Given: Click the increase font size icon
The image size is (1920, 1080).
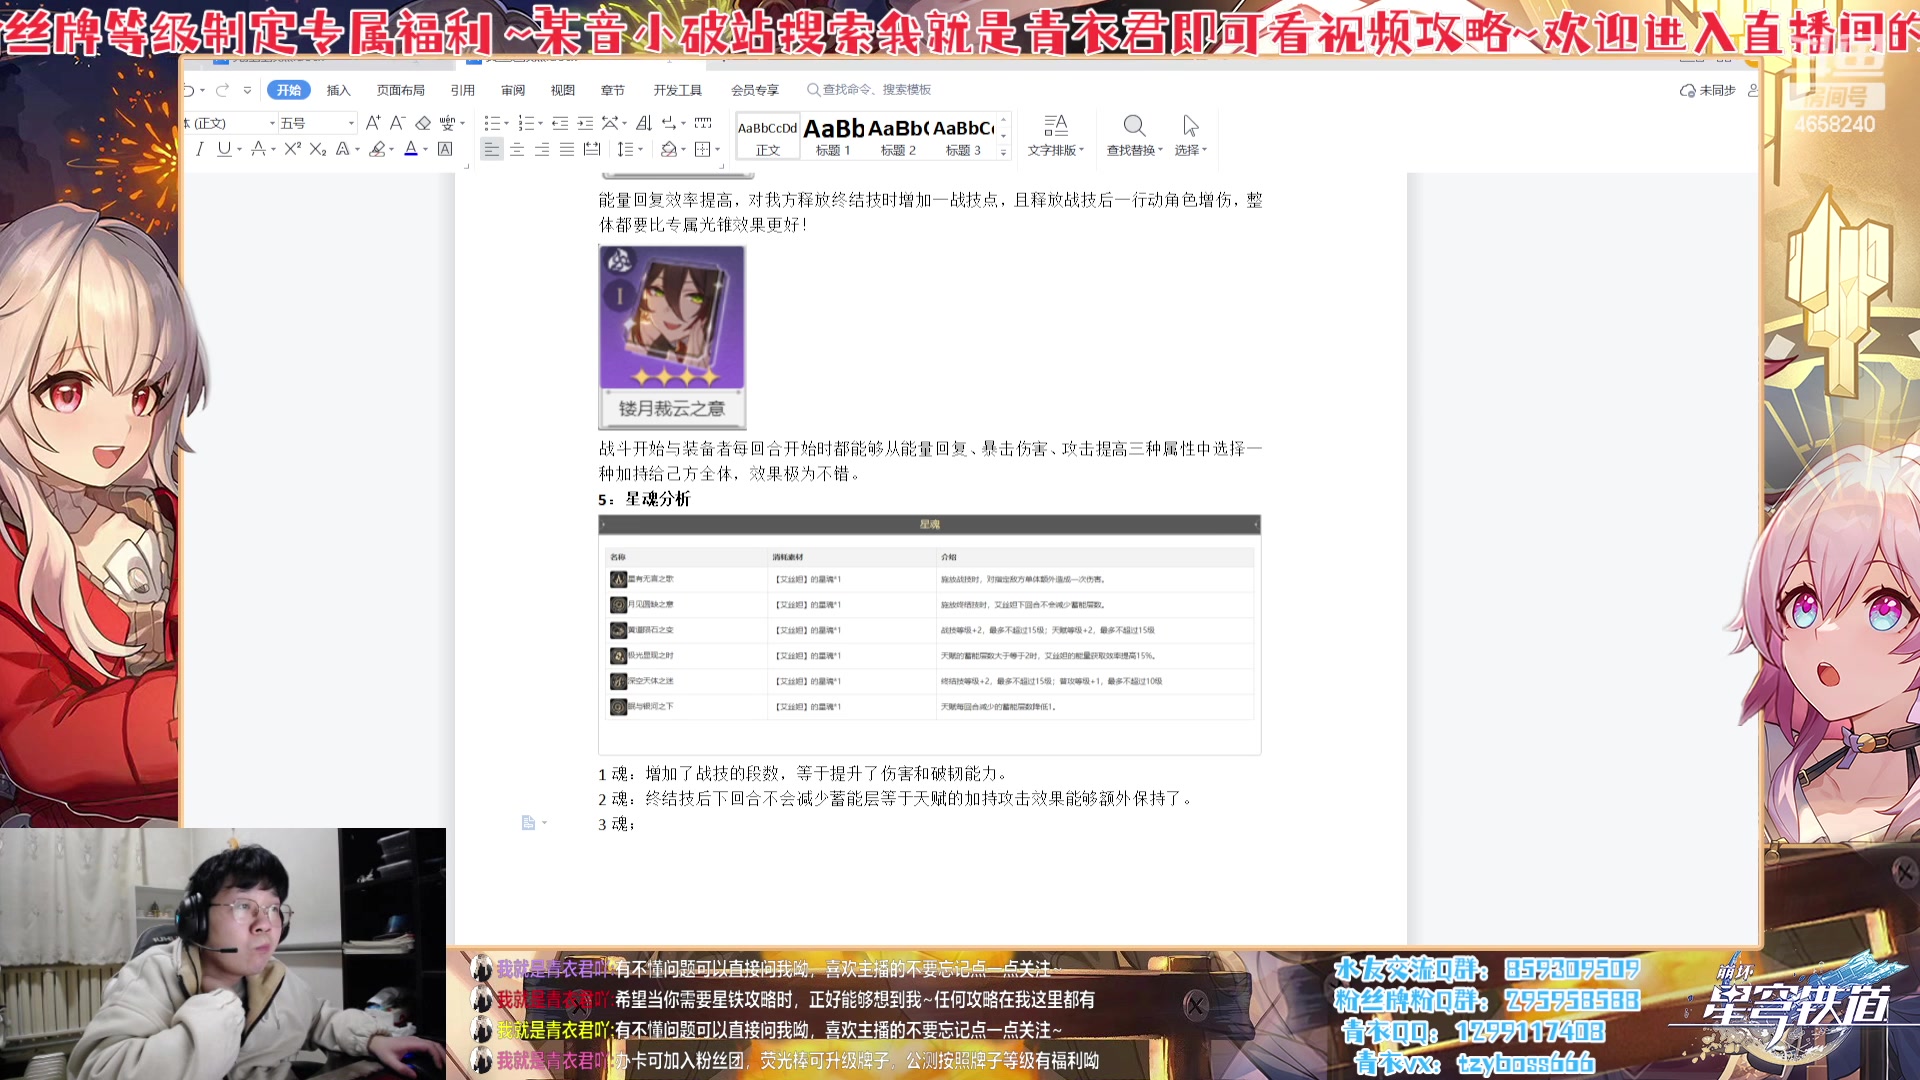Looking at the screenshot, I should (373, 121).
